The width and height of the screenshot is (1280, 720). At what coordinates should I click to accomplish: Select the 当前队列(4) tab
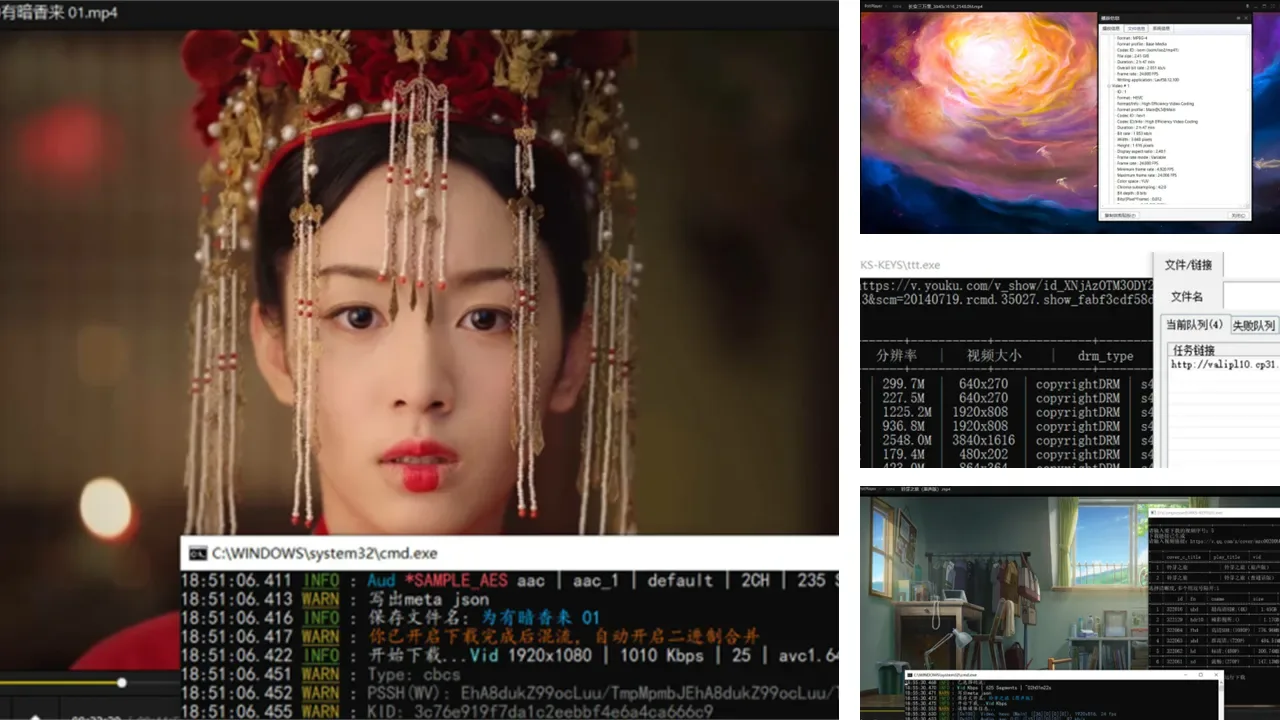(1197, 325)
